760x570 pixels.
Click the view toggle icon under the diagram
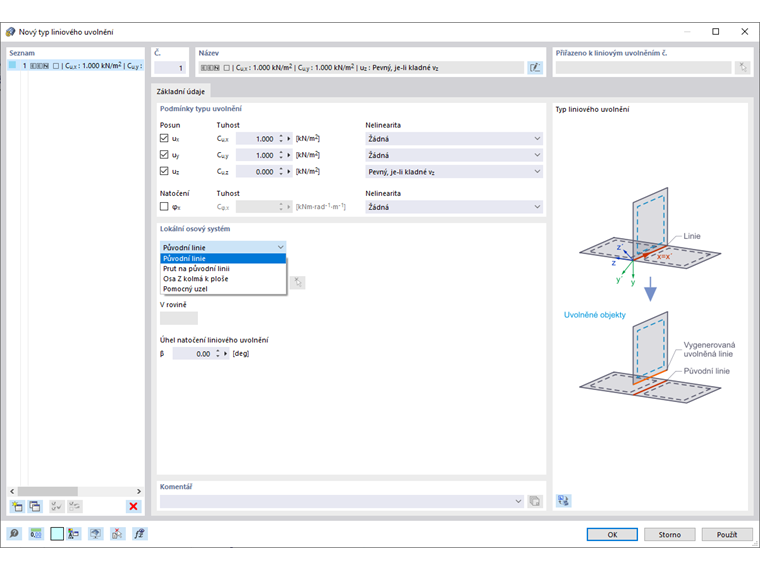point(563,500)
